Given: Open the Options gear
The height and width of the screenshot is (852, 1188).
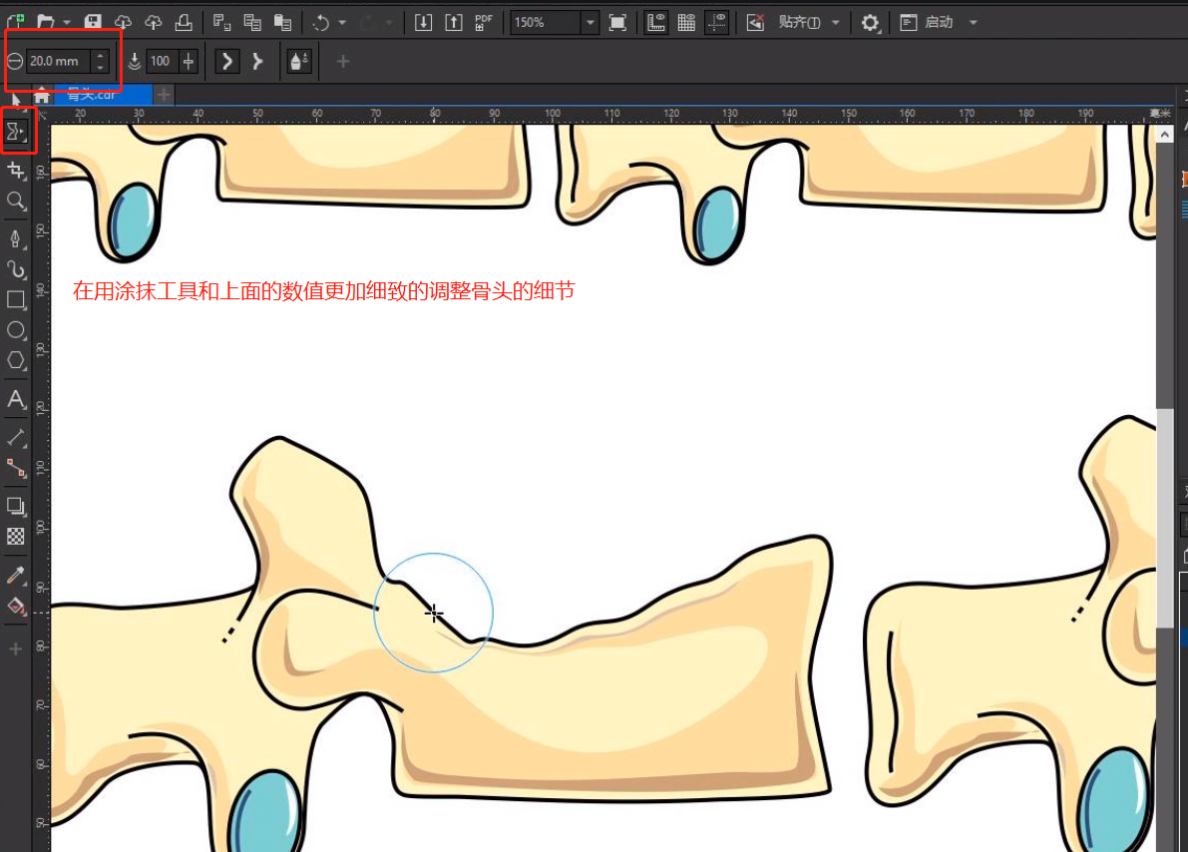Looking at the screenshot, I should 870,22.
